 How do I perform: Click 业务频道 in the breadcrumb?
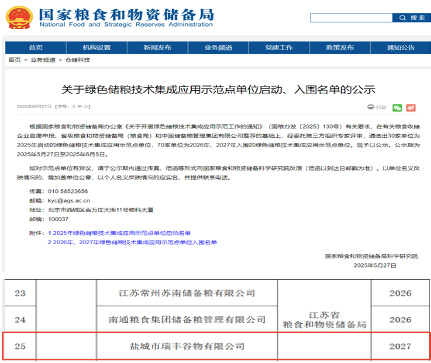point(43,60)
